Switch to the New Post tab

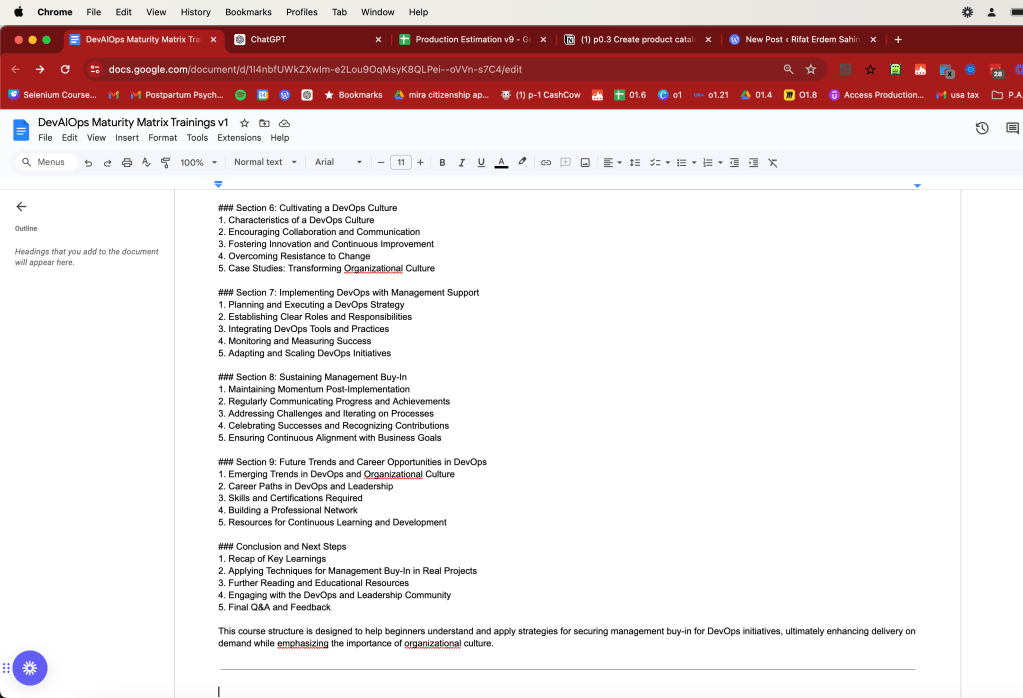click(x=802, y=40)
